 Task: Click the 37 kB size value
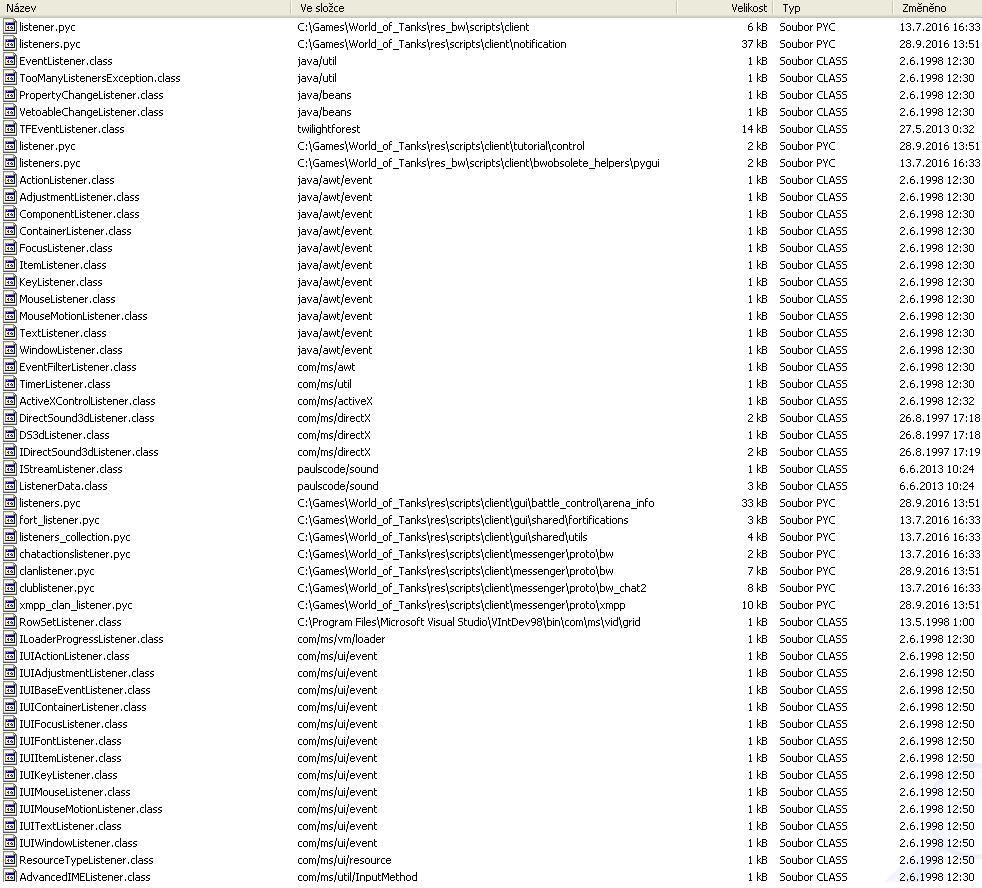(x=754, y=44)
